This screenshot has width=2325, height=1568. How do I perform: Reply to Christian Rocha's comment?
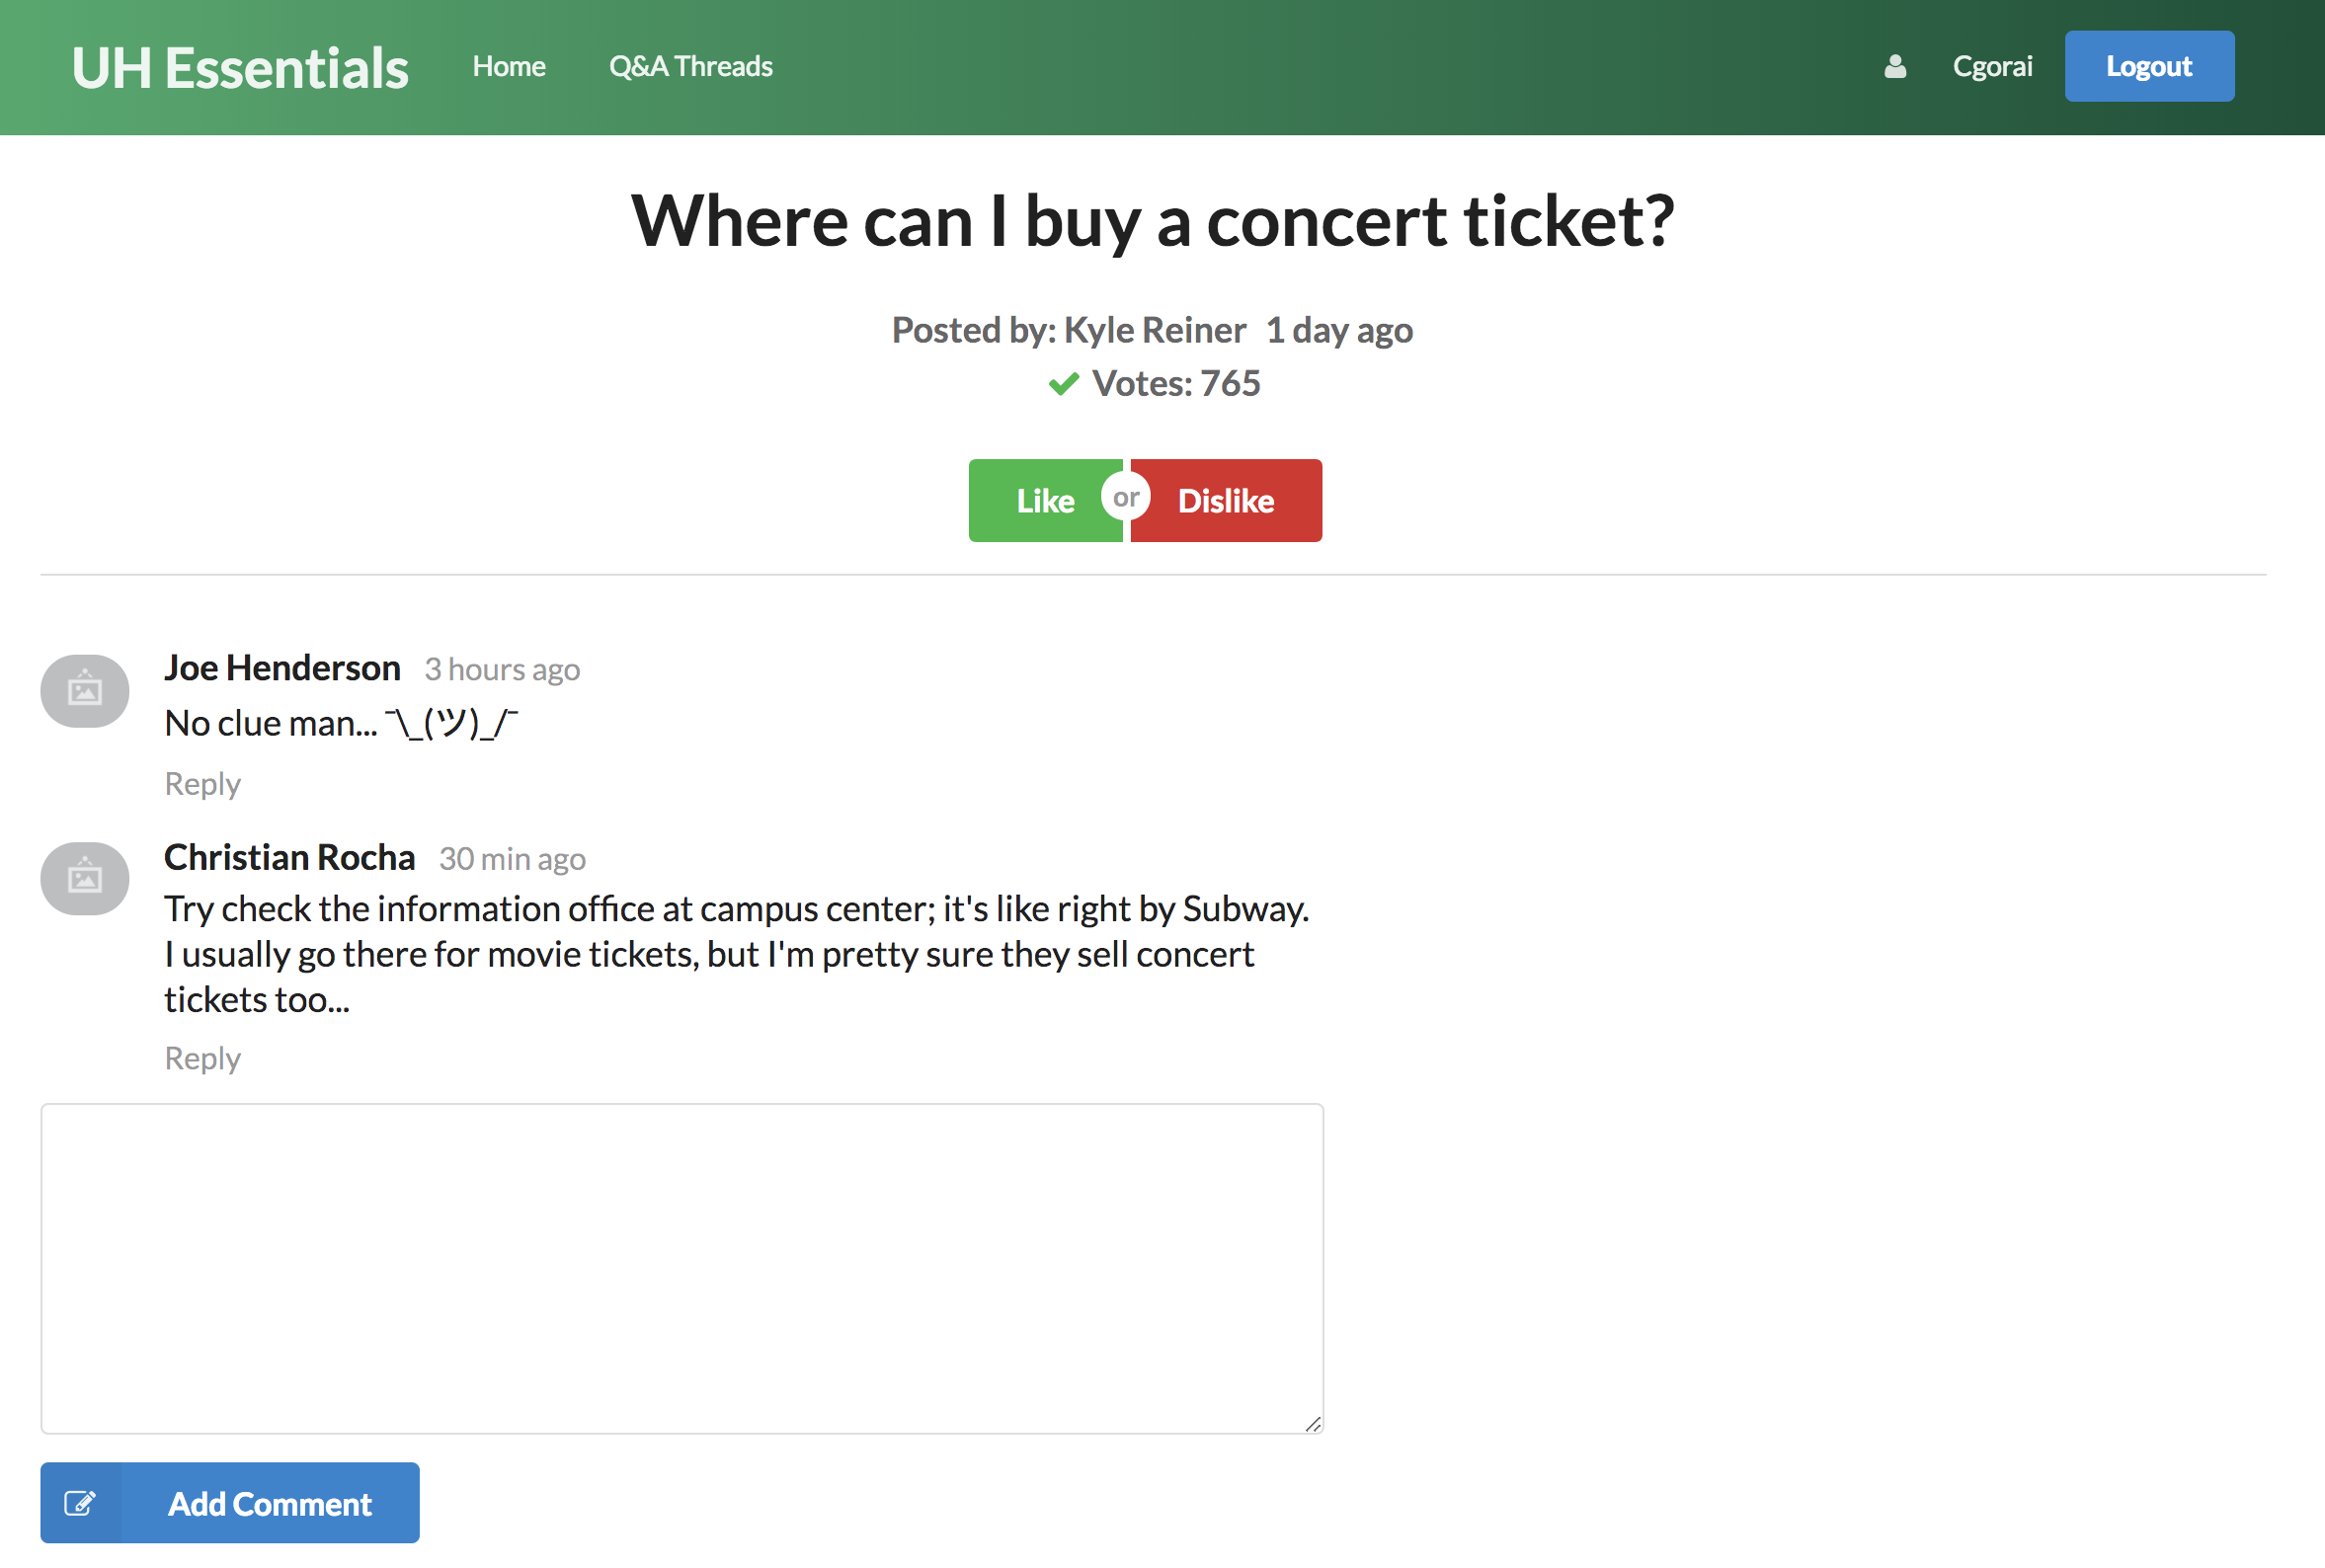203,1058
